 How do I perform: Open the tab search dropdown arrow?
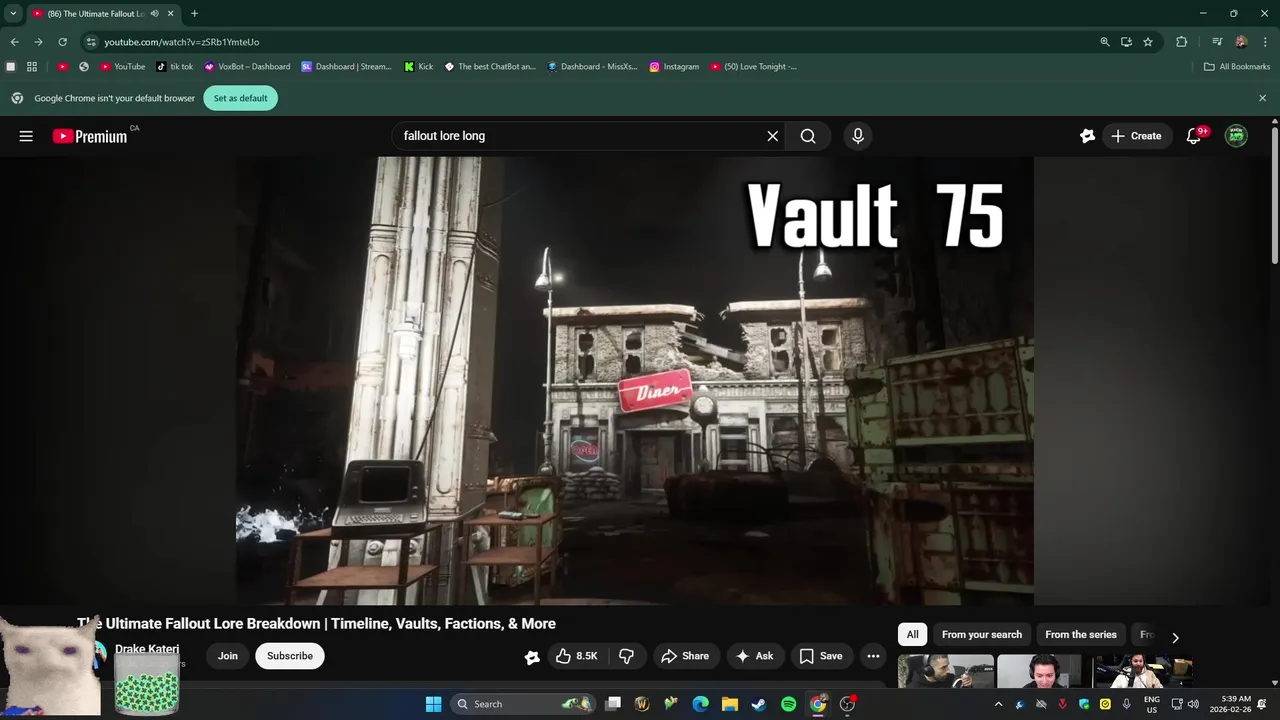coord(13,14)
